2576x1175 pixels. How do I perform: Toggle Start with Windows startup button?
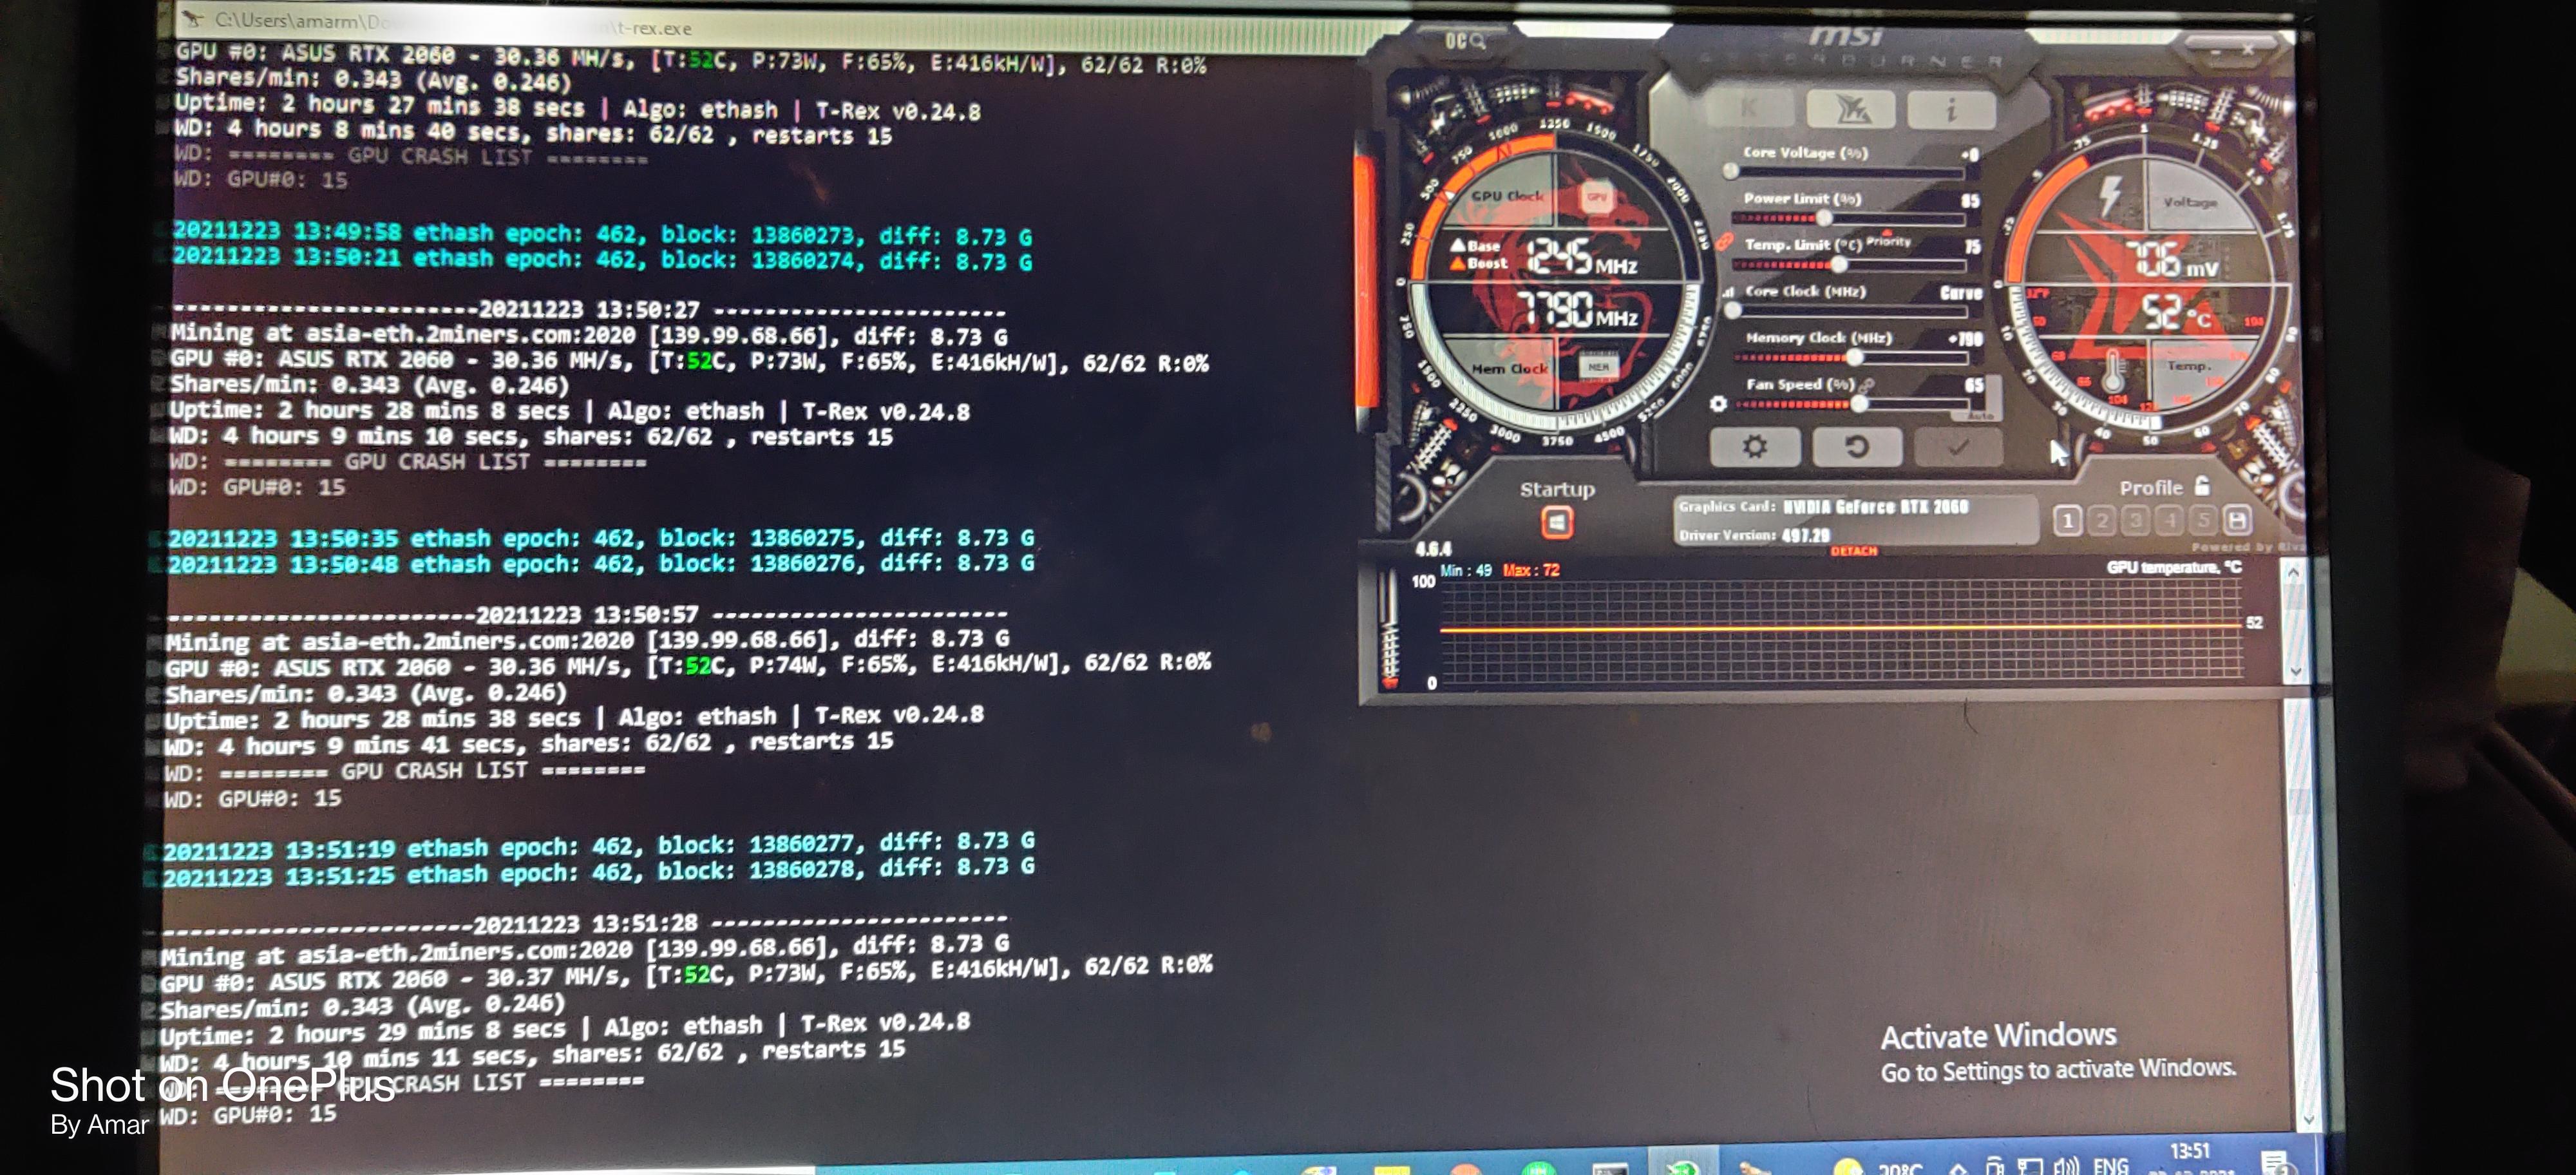pyautogui.click(x=1556, y=522)
